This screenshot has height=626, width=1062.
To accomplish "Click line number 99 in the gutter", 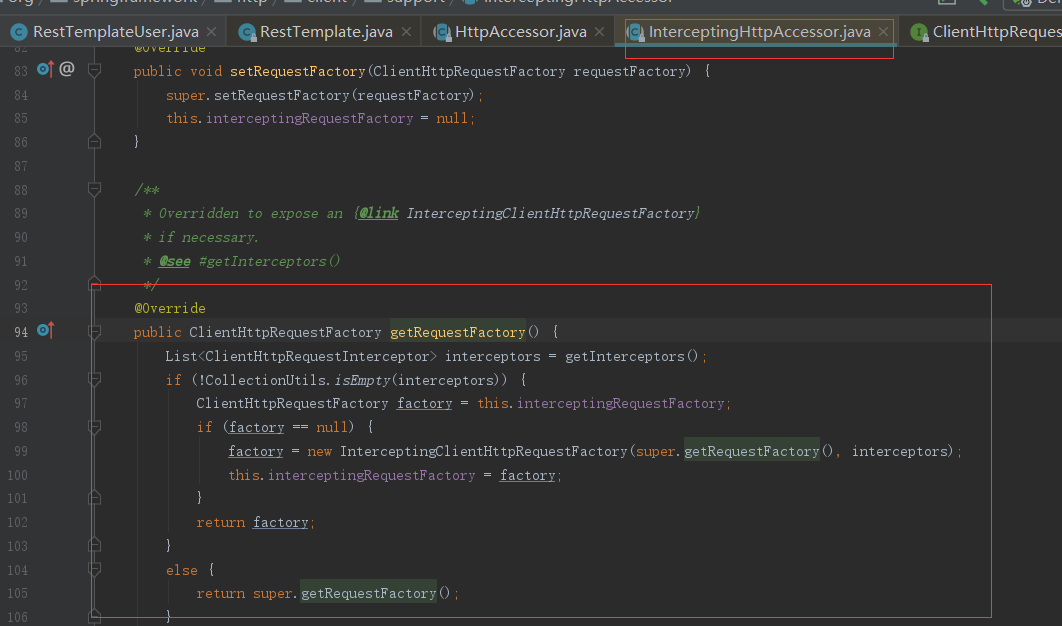I will click(21, 451).
